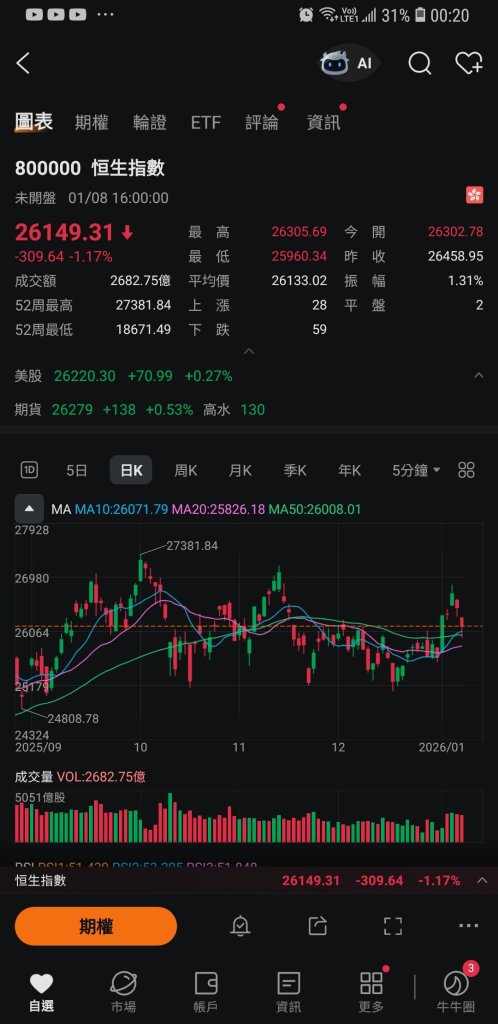Image resolution: width=498 pixels, height=1024 pixels.
Task: Add to watchlist with heart-plus icon
Action: pyautogui.click(x=469, y=63)
